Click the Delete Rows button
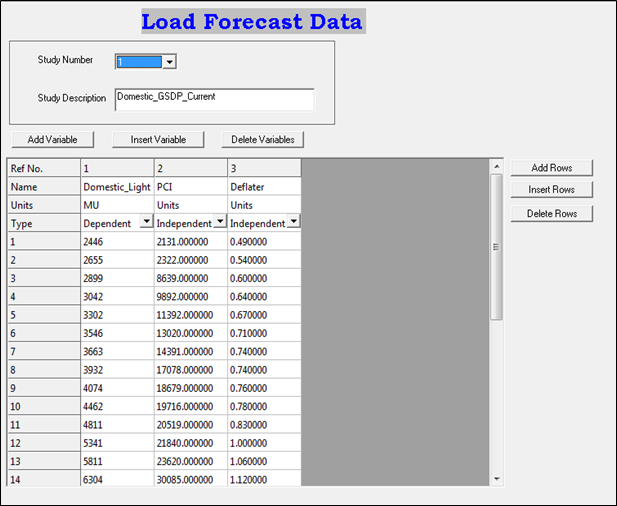Viewport: 617px width, 506px height. pyautogui.click(x=552, y=214)
